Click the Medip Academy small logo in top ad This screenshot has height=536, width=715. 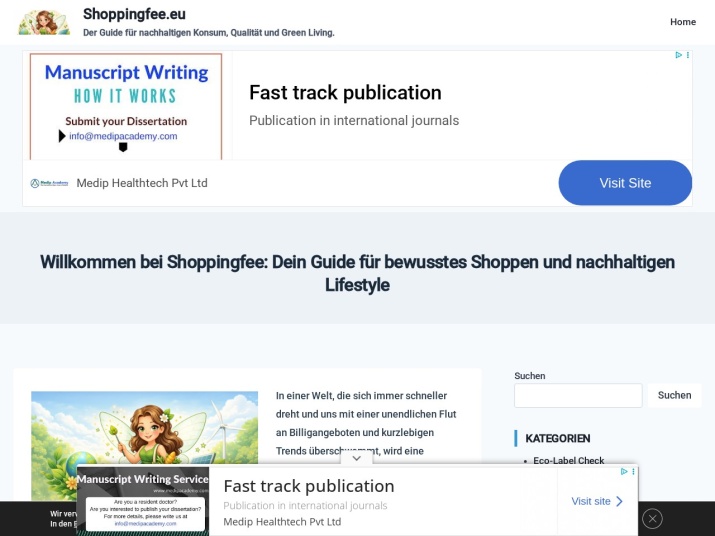[x=49, y=183]
